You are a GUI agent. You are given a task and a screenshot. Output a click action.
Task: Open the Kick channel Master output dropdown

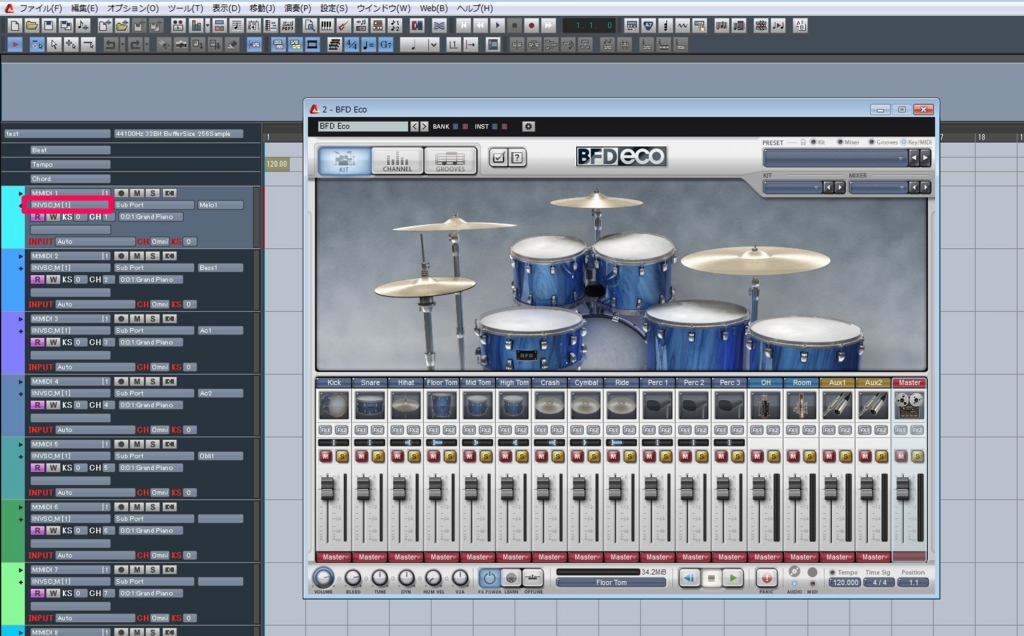click(x=334, y=557)
